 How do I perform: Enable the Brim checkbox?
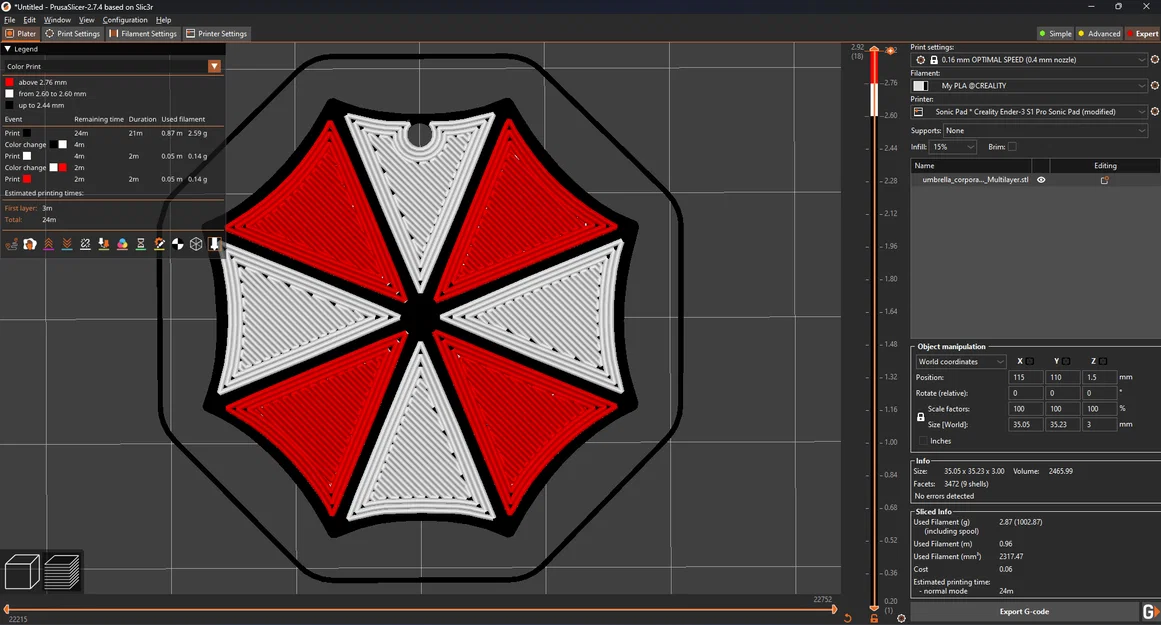pos(1013,146)
